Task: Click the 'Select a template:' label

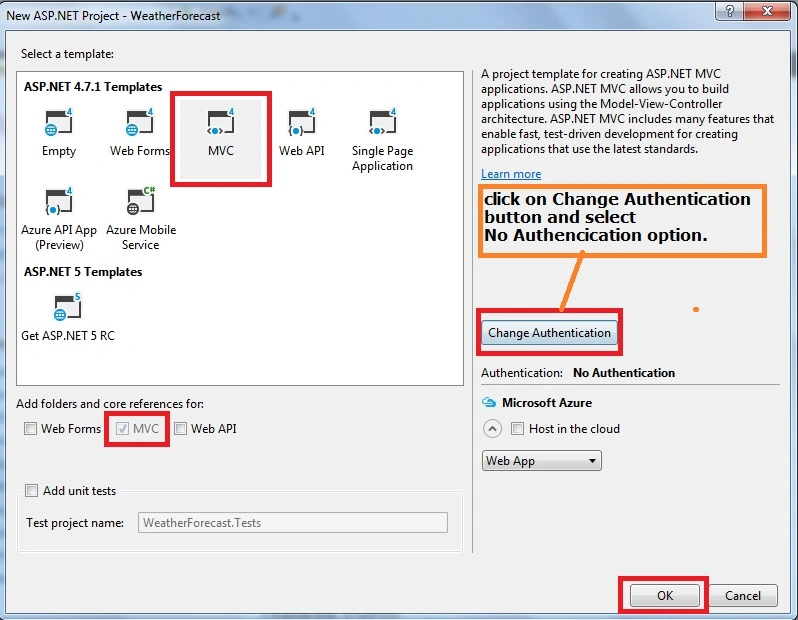Action: point(67,54)
